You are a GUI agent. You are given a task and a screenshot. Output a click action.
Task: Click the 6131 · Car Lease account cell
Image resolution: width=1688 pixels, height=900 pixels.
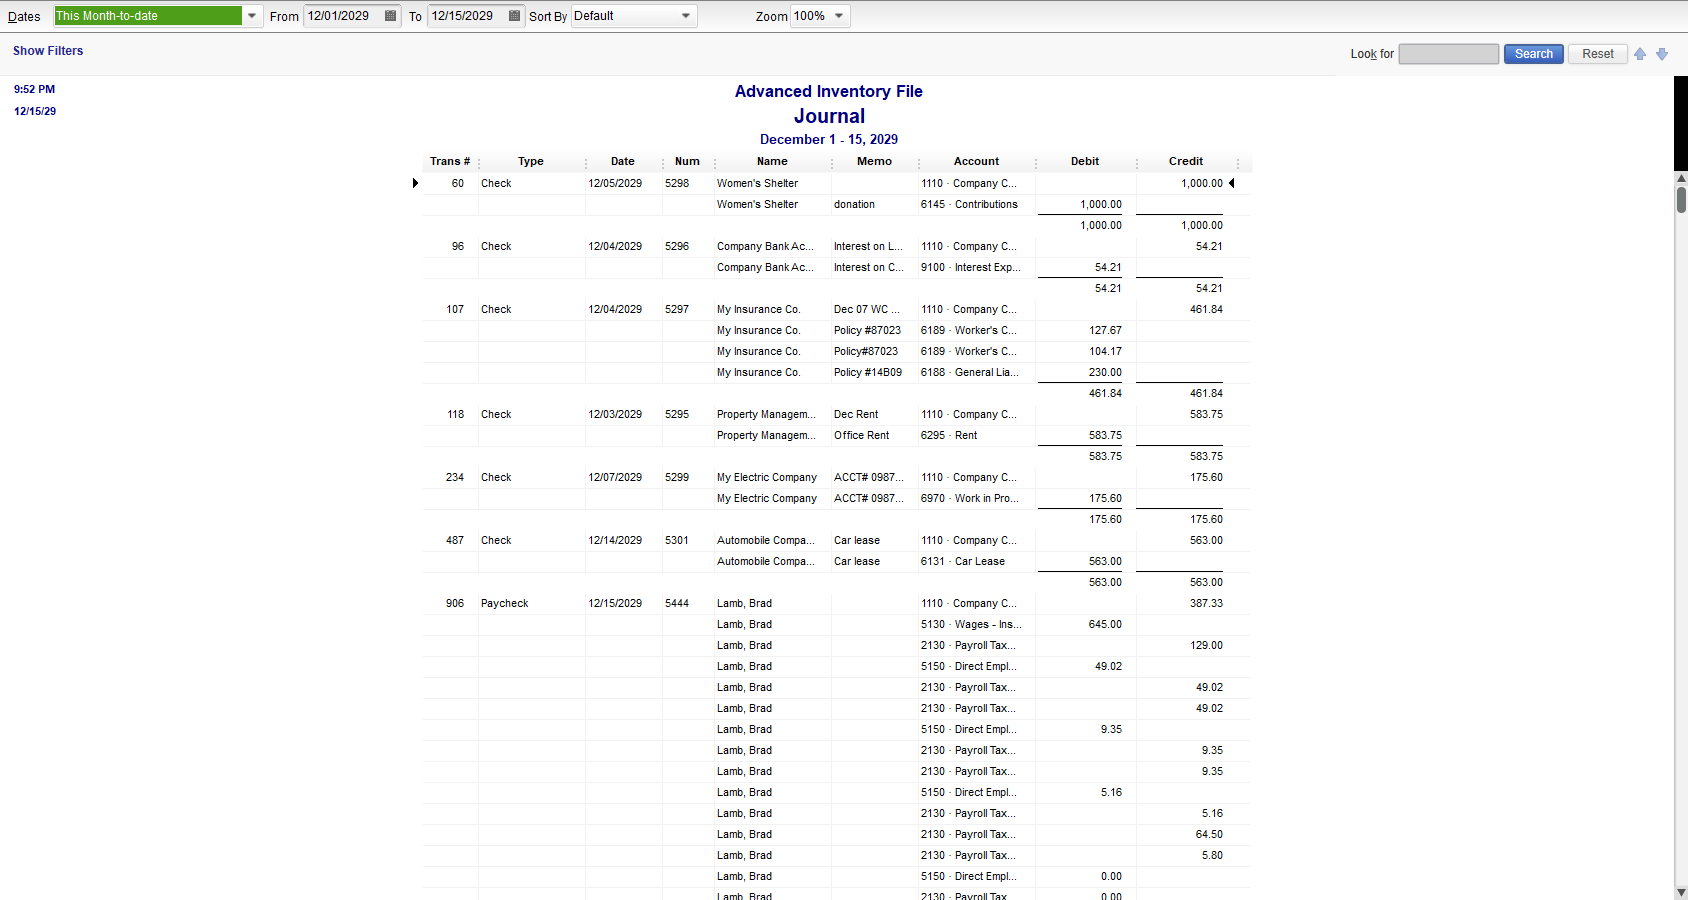(x=963, y=561)
